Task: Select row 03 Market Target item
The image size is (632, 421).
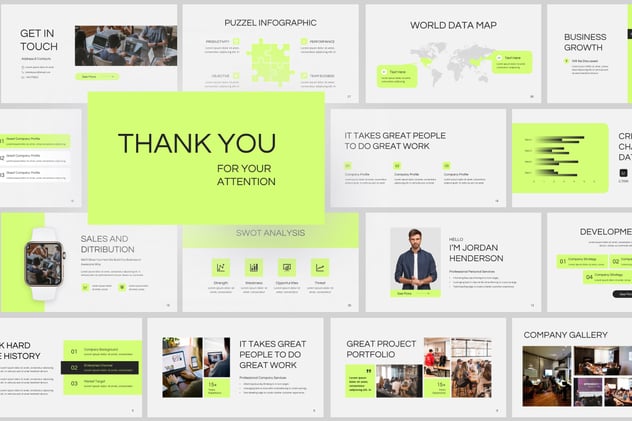Action: [101, 384]
